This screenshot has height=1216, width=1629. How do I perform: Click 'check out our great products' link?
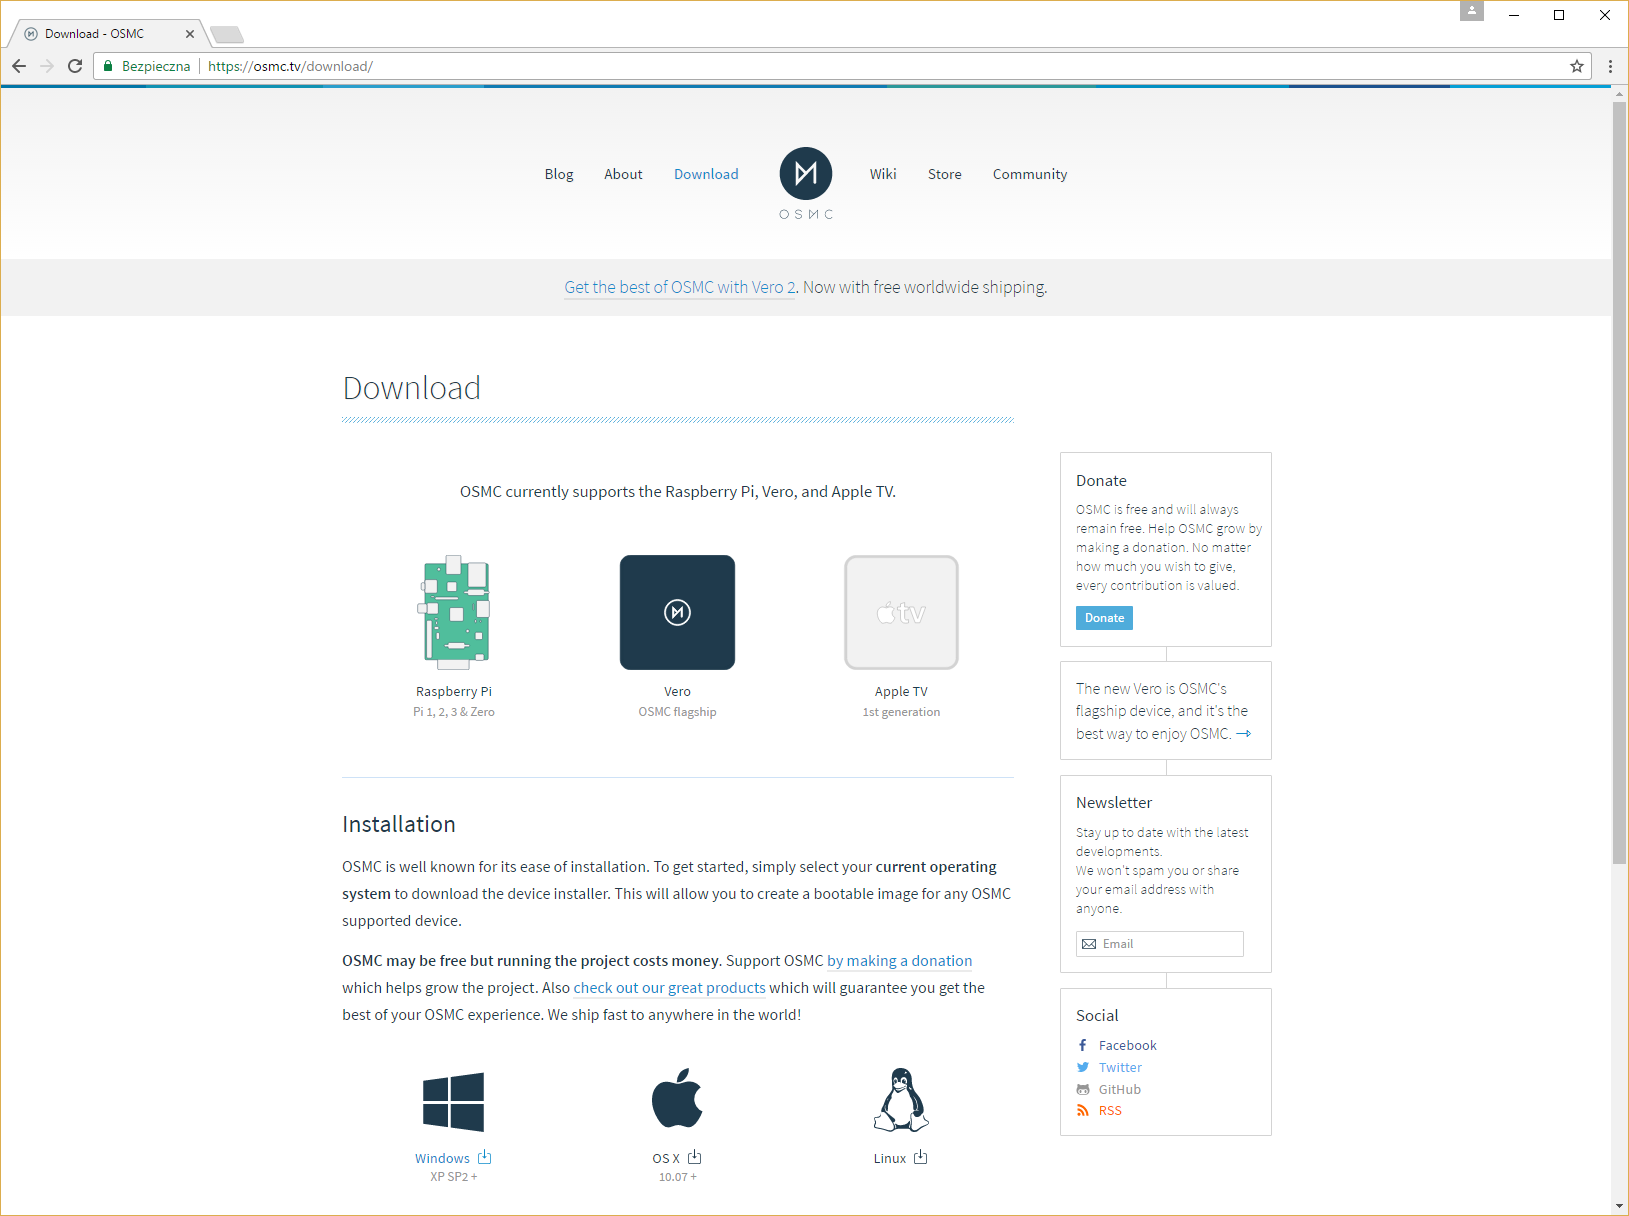click(669, 988)
